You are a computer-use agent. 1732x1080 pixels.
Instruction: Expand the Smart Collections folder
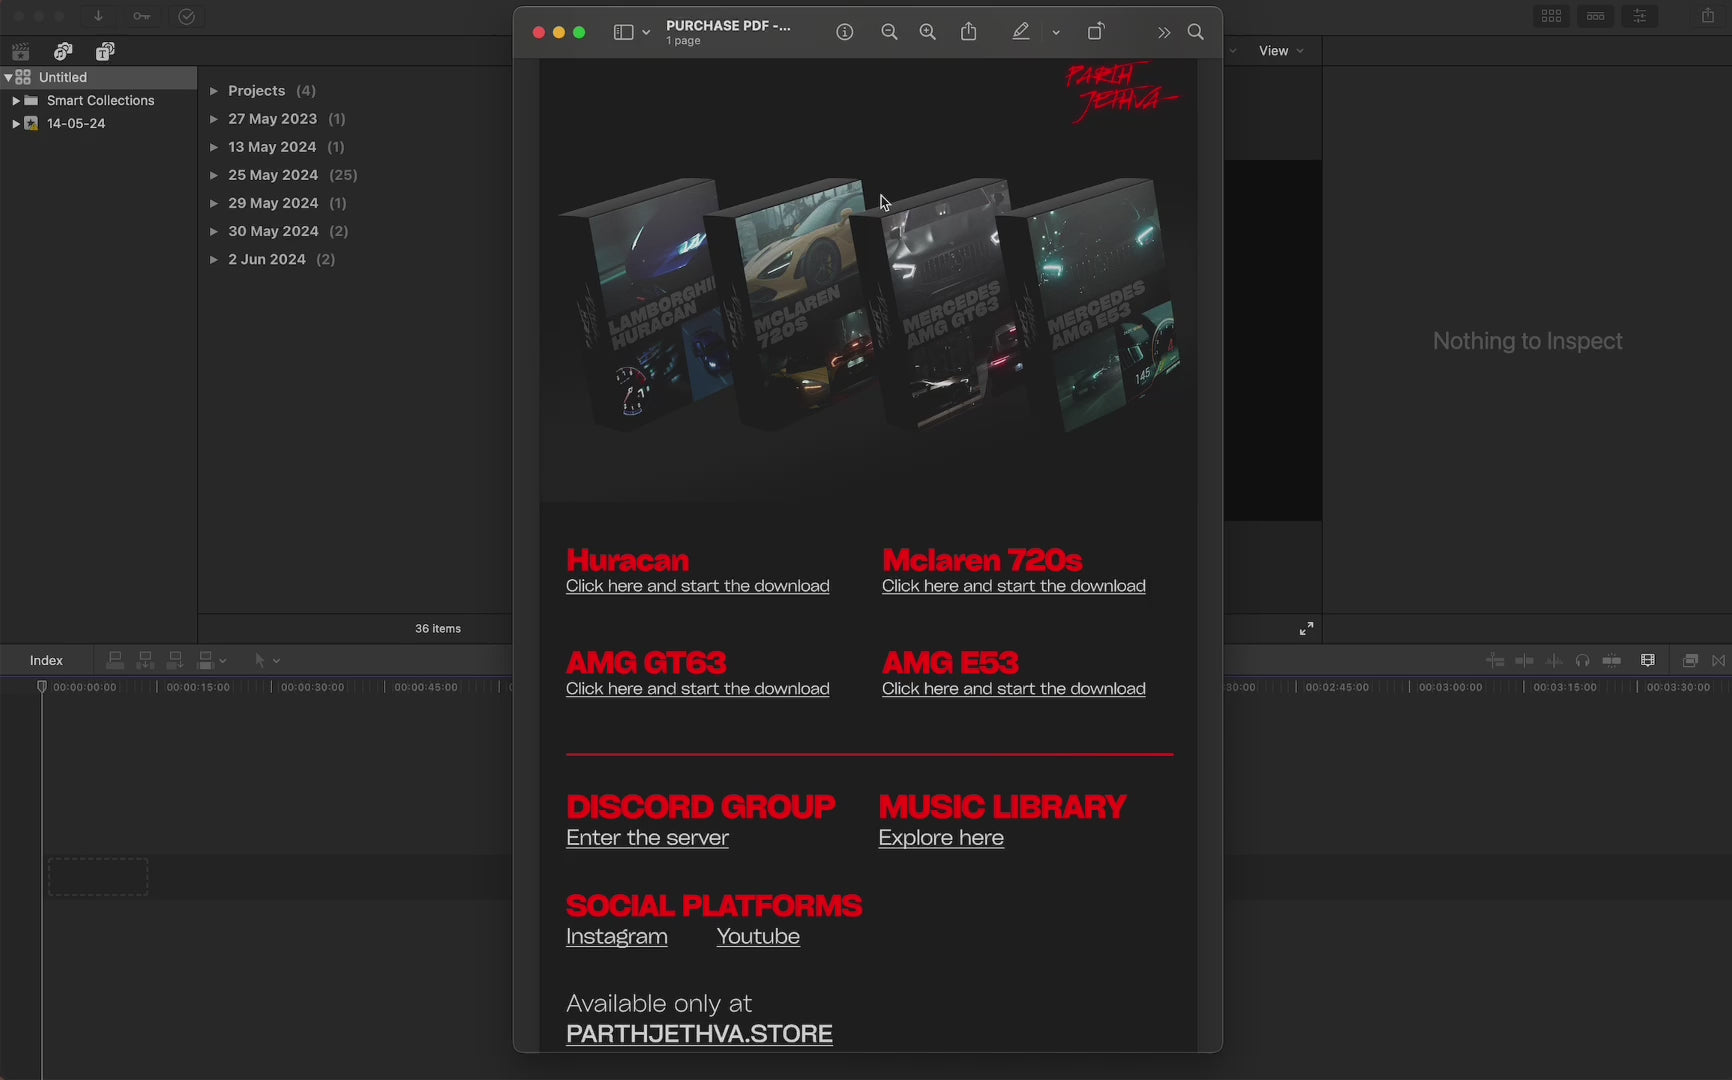pyautogui.click(x=16, y=100)
